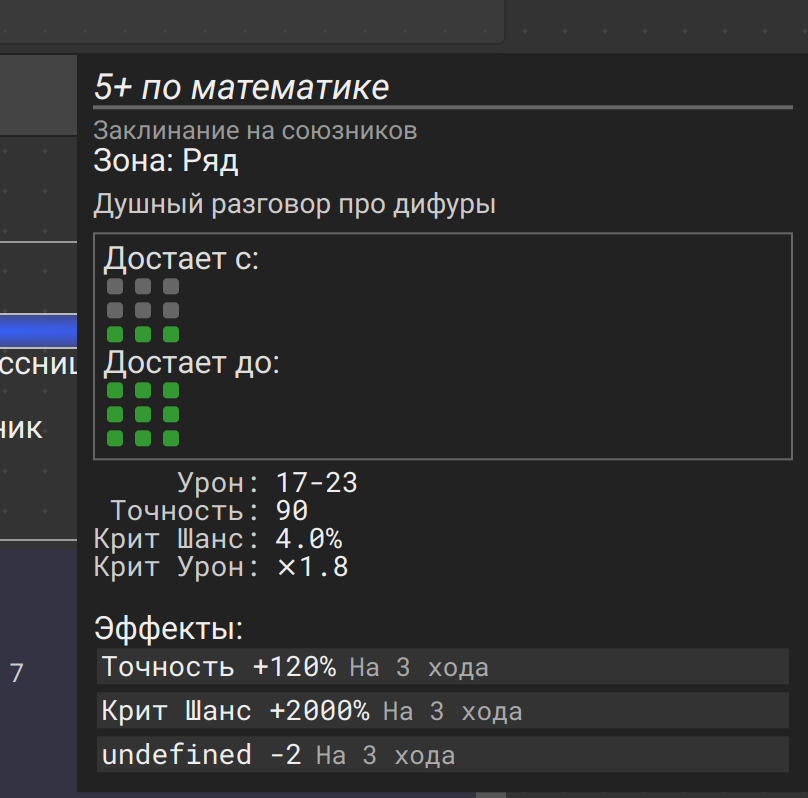Screen dimensions: 808x798
Task: Click the "Эффекты:" section header
Action: pos(169,628)
